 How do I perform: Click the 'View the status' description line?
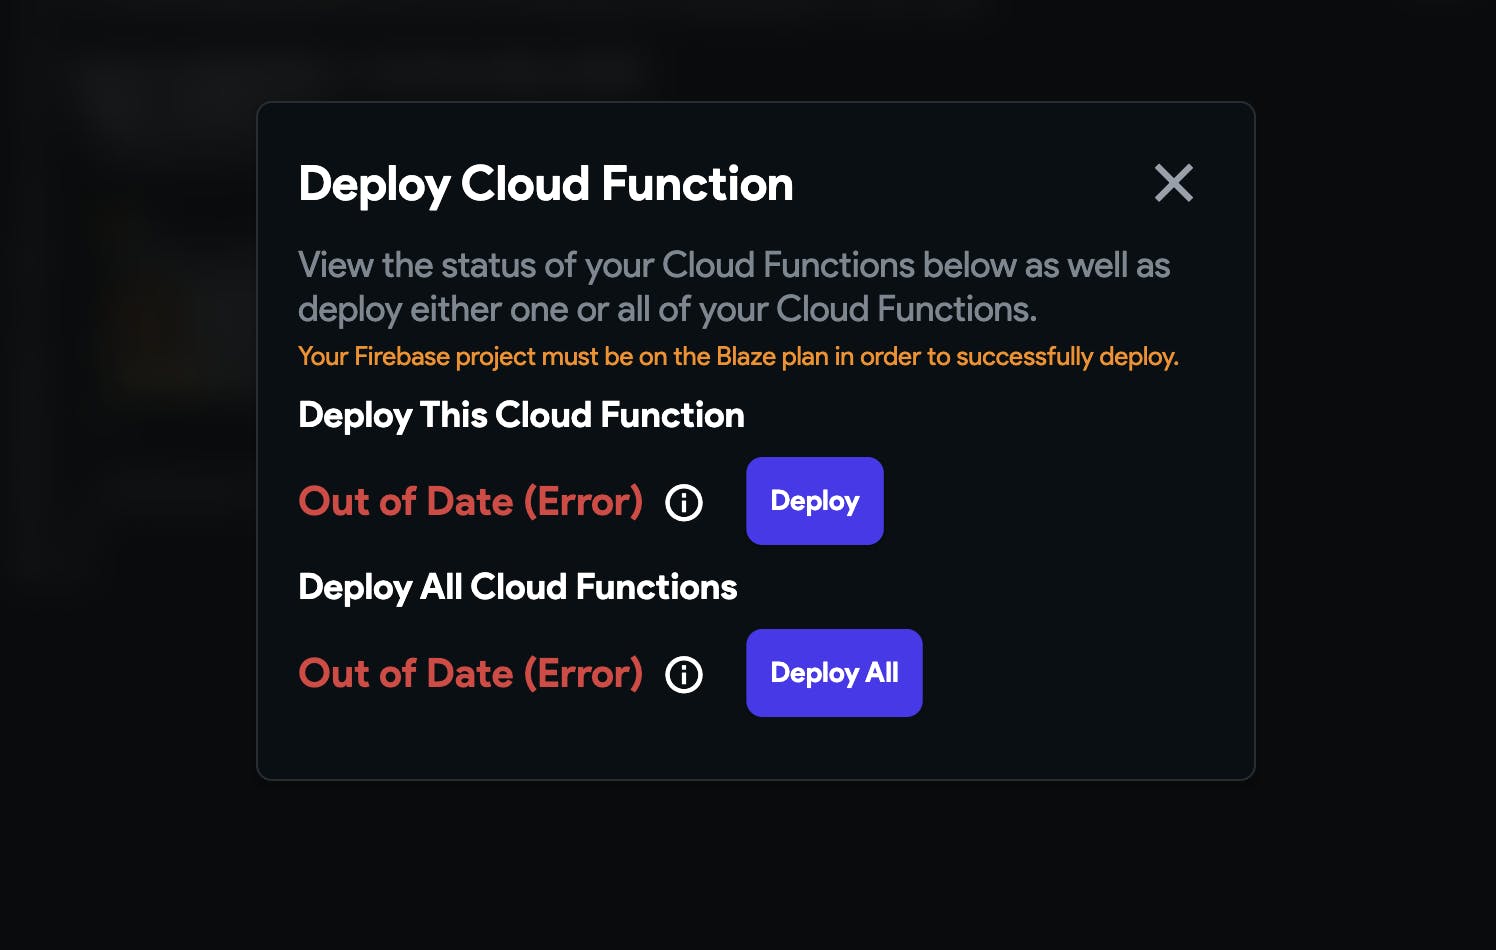point(733,265)
